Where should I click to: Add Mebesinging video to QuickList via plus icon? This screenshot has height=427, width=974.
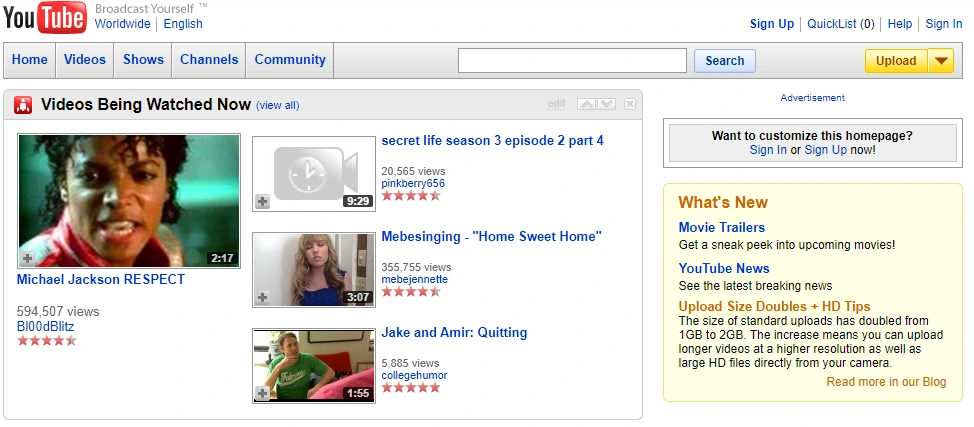click(263, 298)
